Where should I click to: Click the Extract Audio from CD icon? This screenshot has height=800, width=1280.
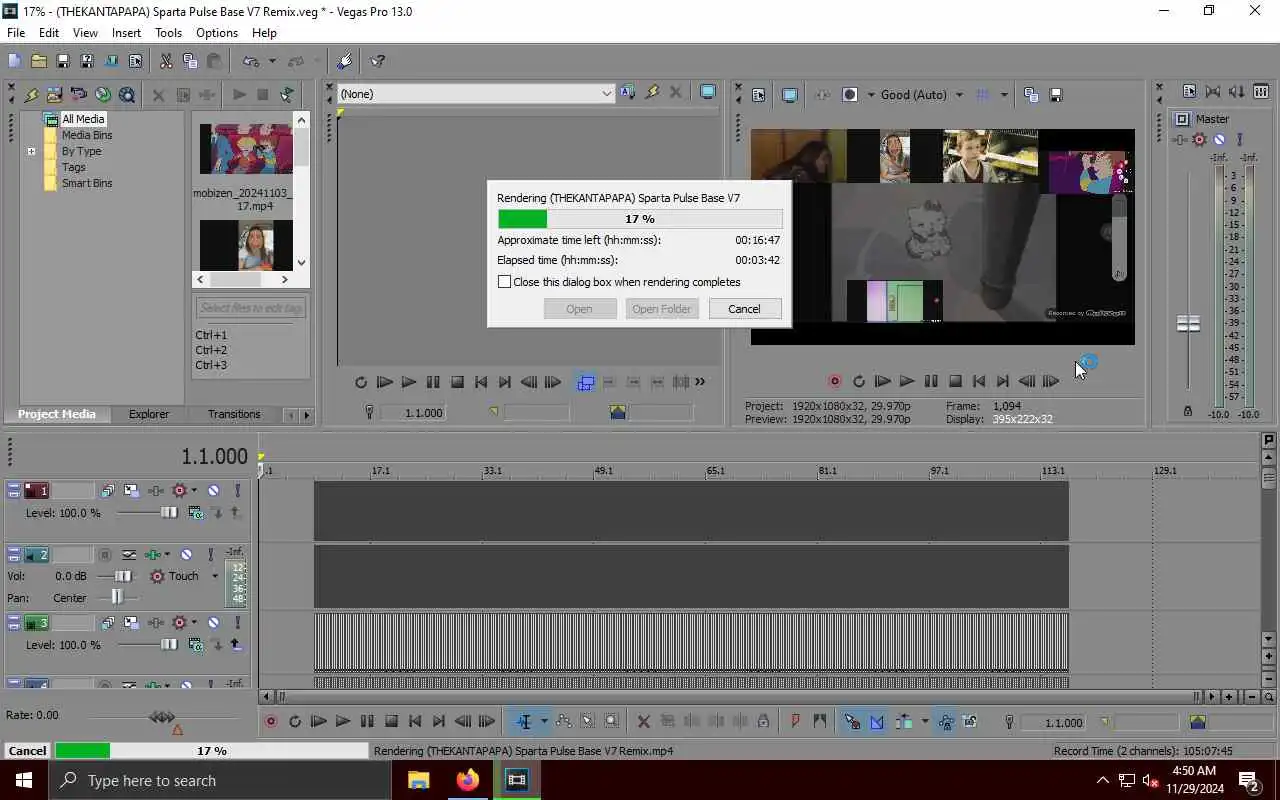[x=102, y=95]
